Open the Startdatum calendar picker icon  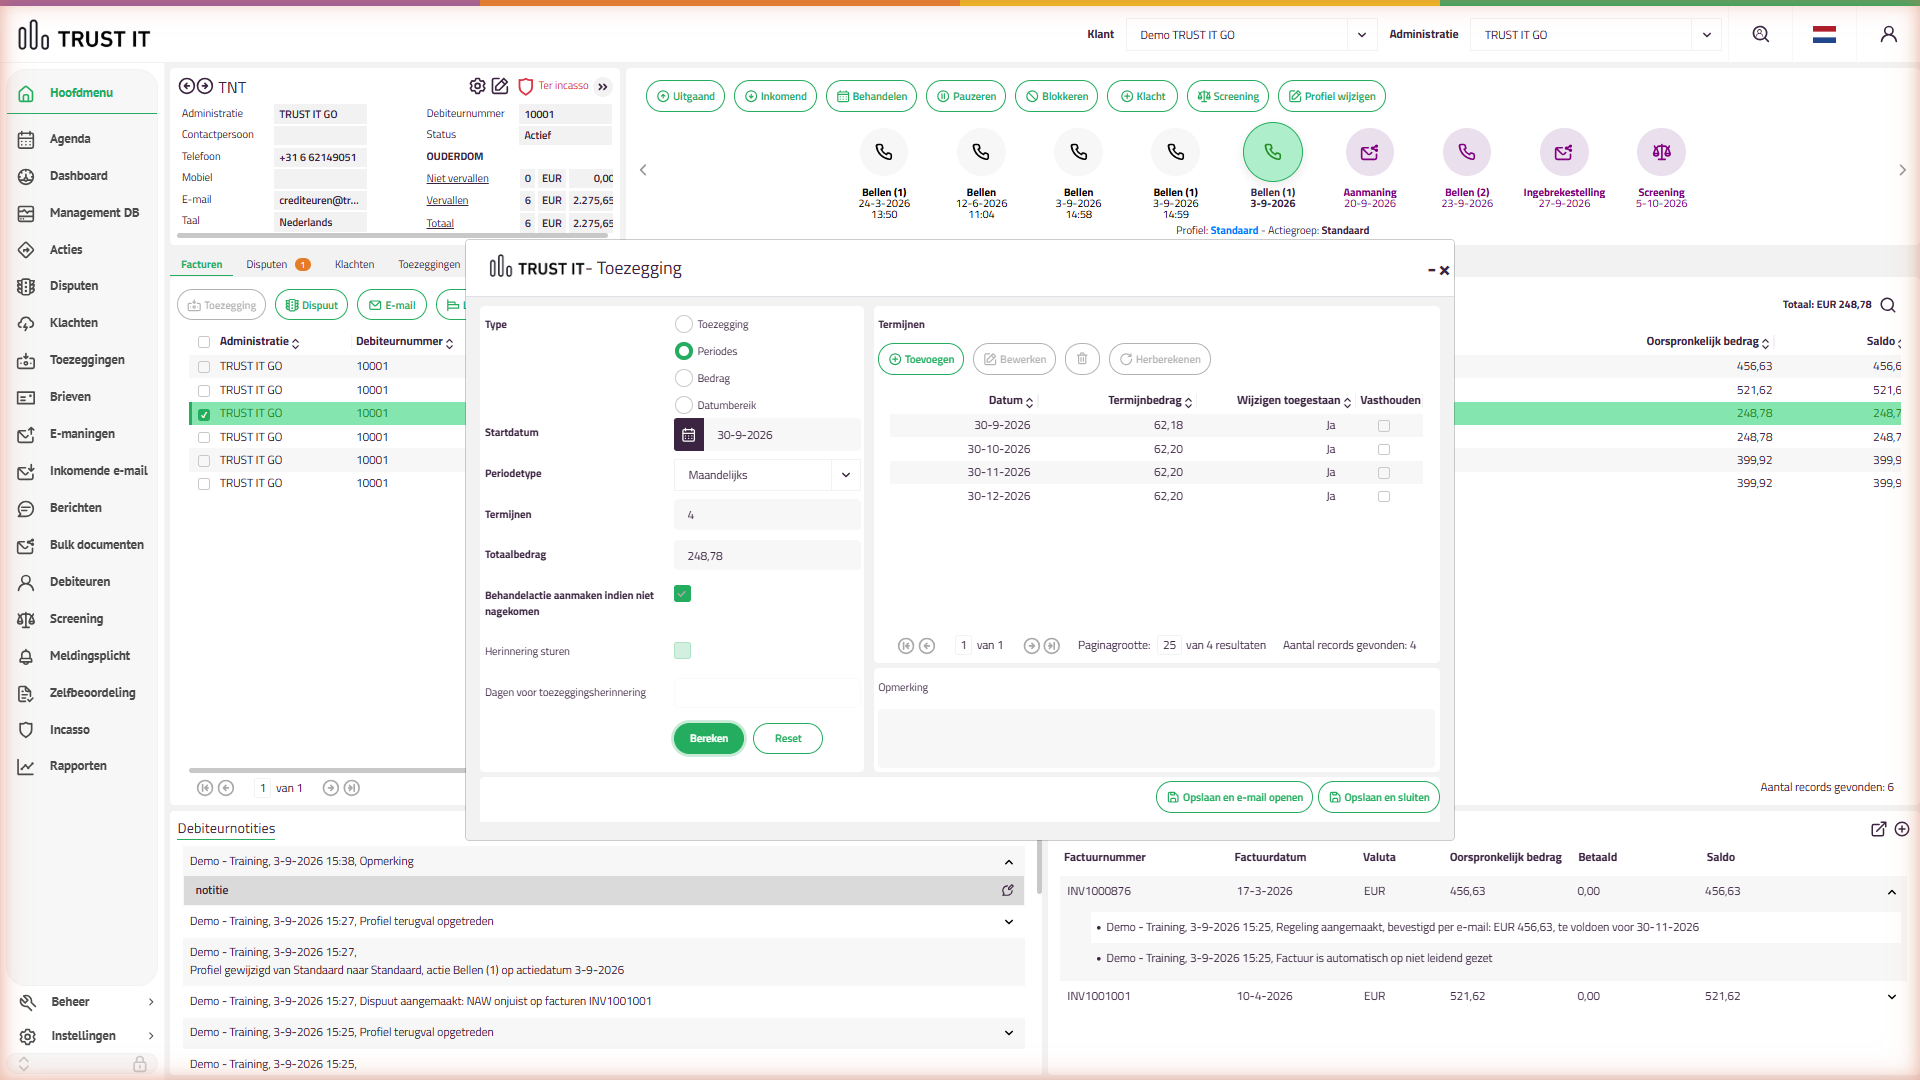[x=689, y=435]
